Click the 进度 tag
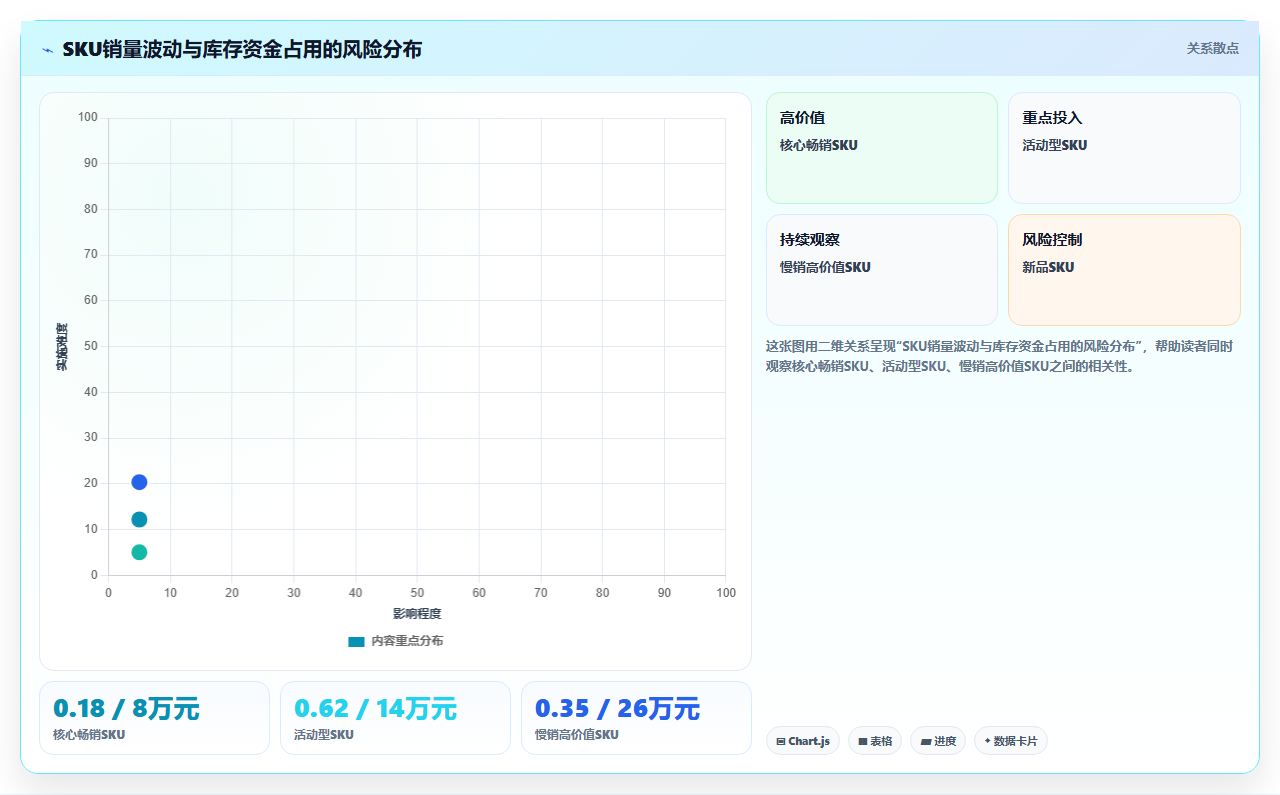 (938, 741)
